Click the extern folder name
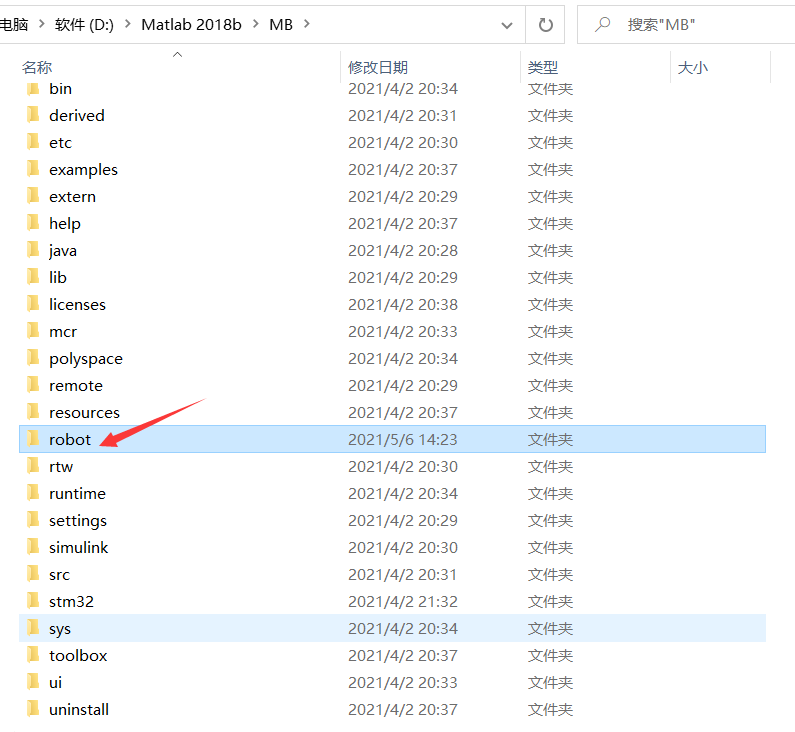795x732 pixels. (72, 197)
